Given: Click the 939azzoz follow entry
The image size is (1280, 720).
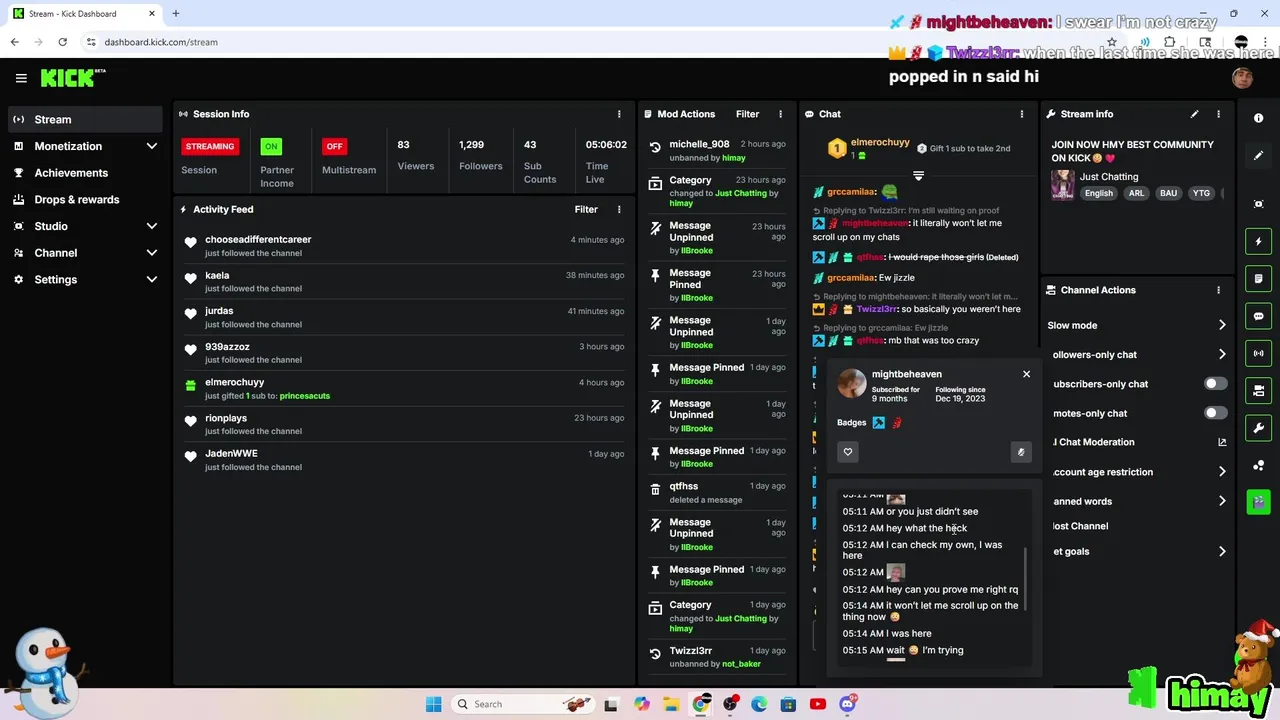Looking at the screenshot, I should [x=403, y=353].
